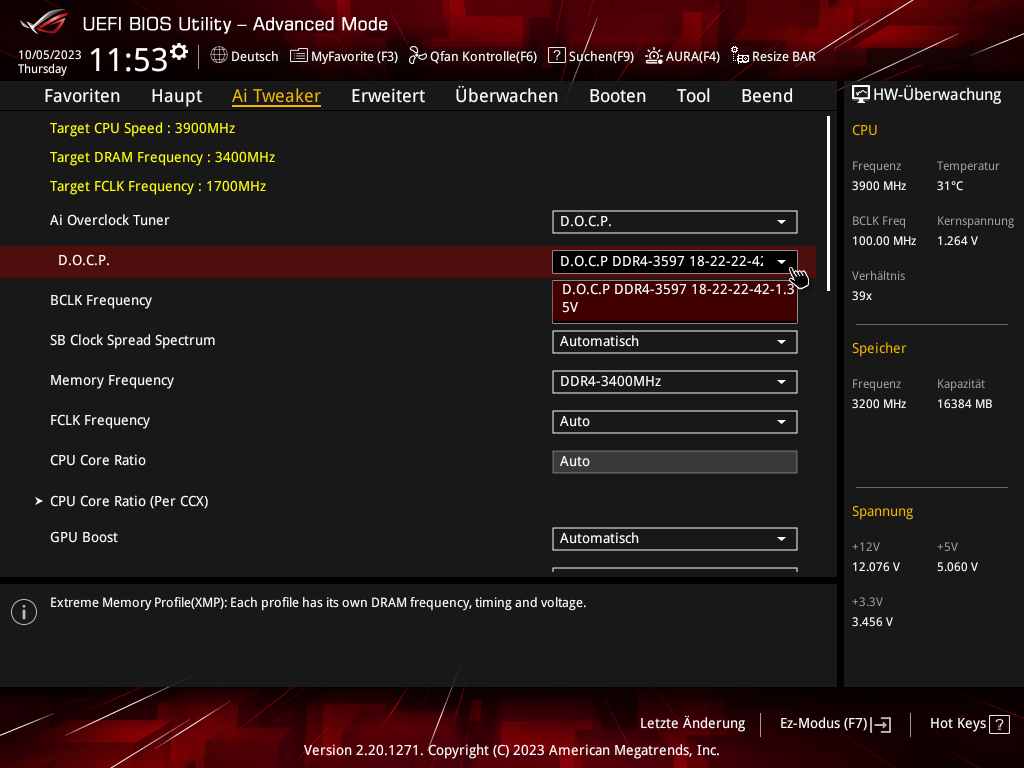Click the CPU temperature 31°C value
Viewport: 1024px width, 768px height.
click(950, 185)
